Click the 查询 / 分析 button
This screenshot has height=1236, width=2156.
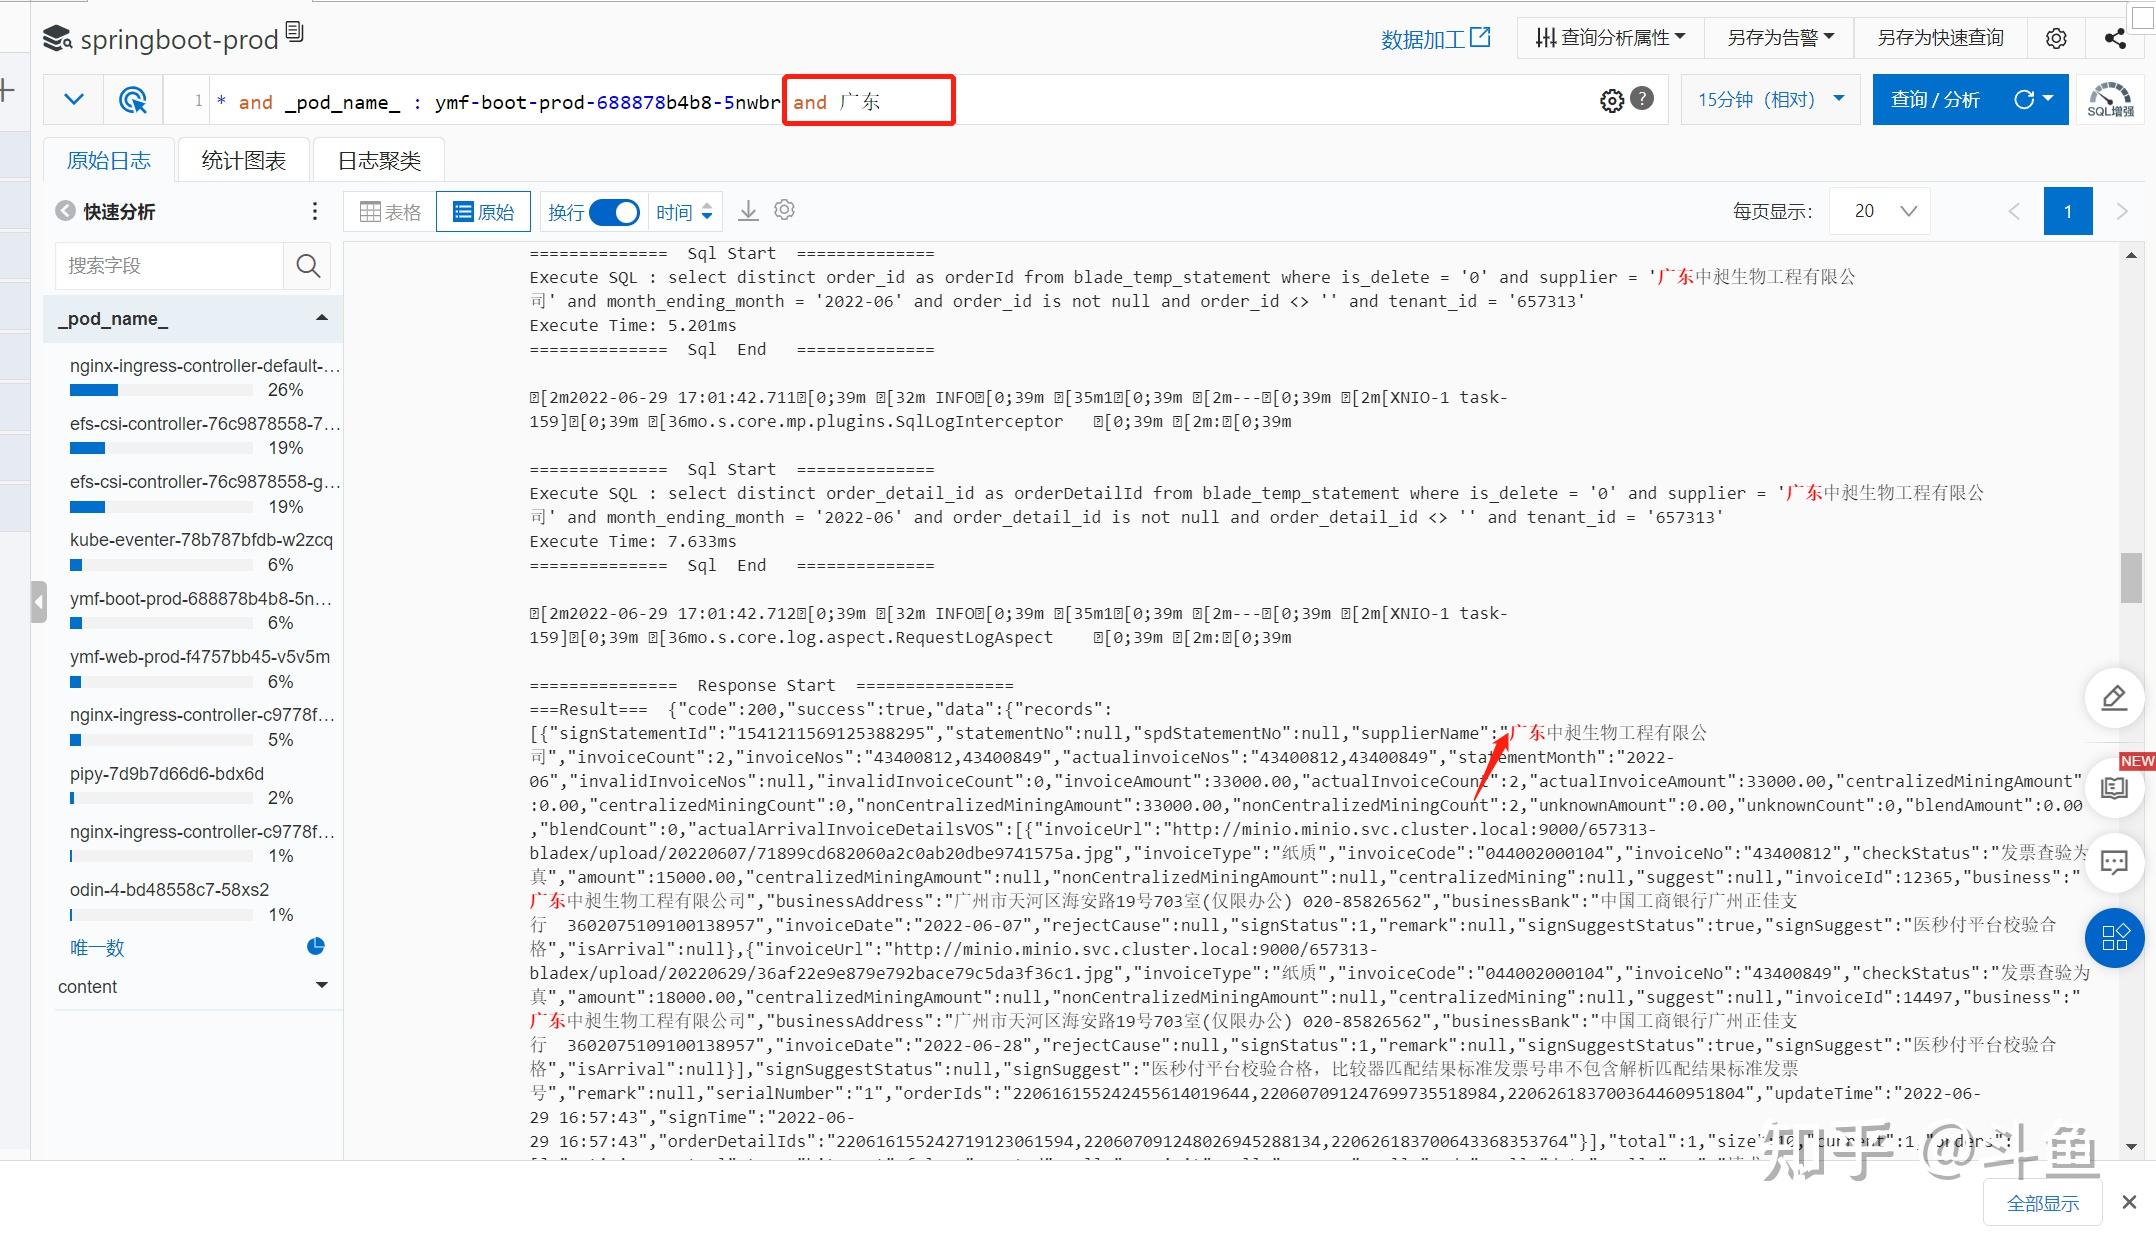pyautogui.click(x=1935, y=100)
